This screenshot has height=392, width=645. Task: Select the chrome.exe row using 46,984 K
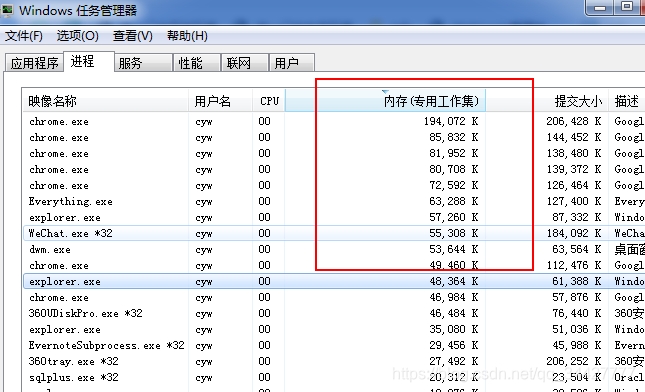tap(334, 297)
